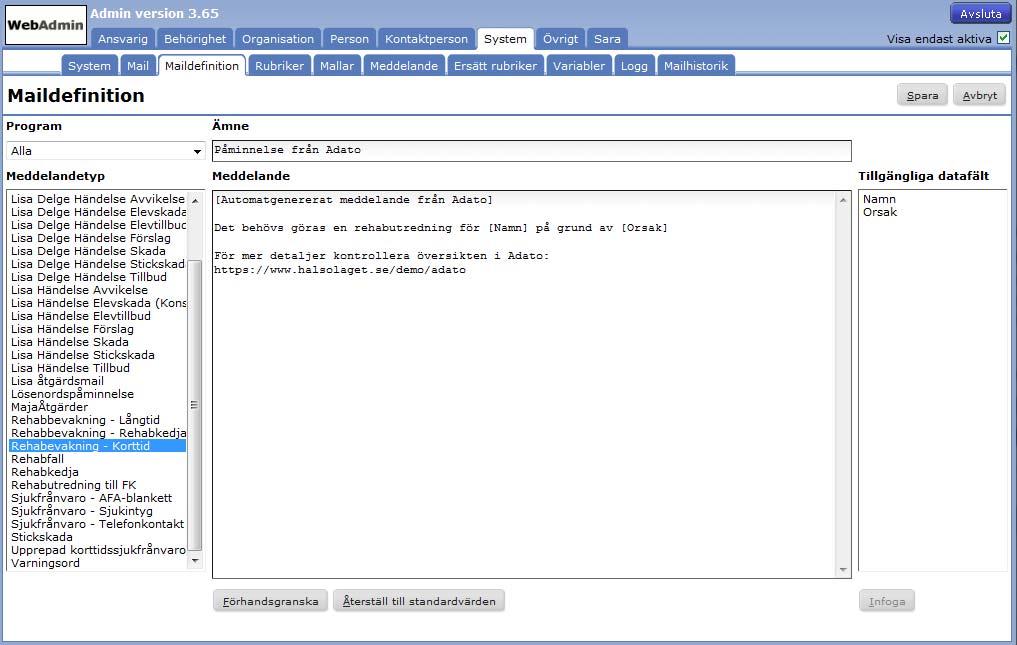This screenshot has width=1017, height=645.
Task: Select Rehabutredning till FK
Action: 98,485
